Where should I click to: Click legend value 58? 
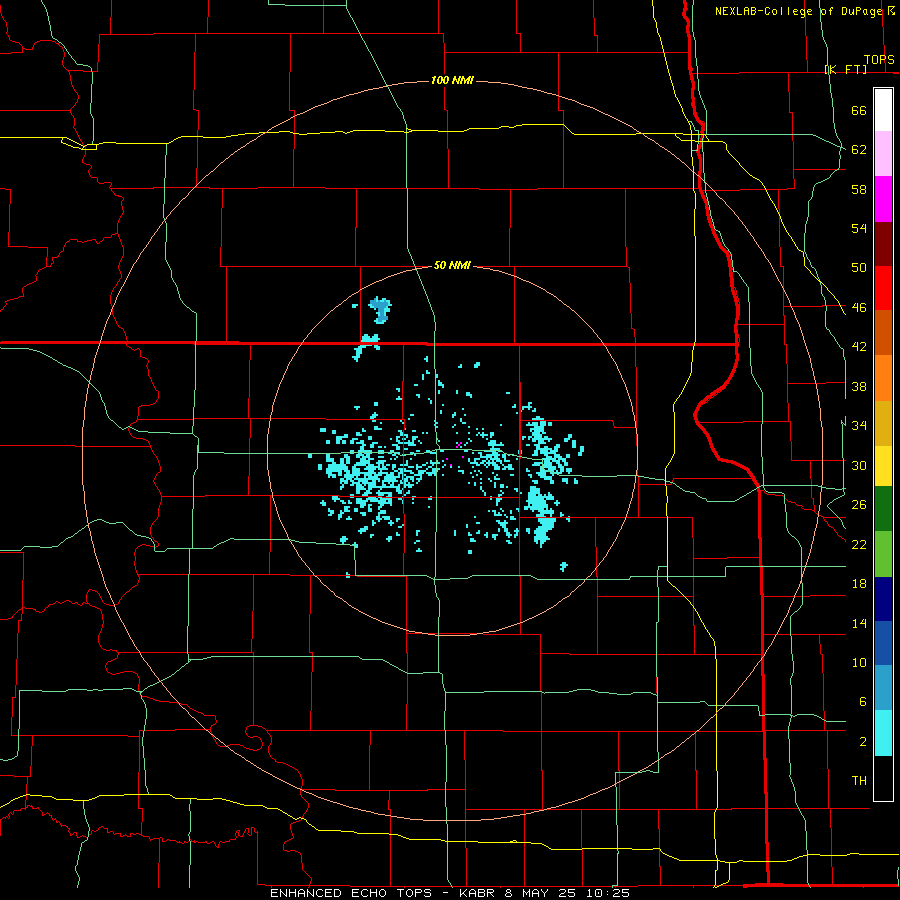pos(859,189)
